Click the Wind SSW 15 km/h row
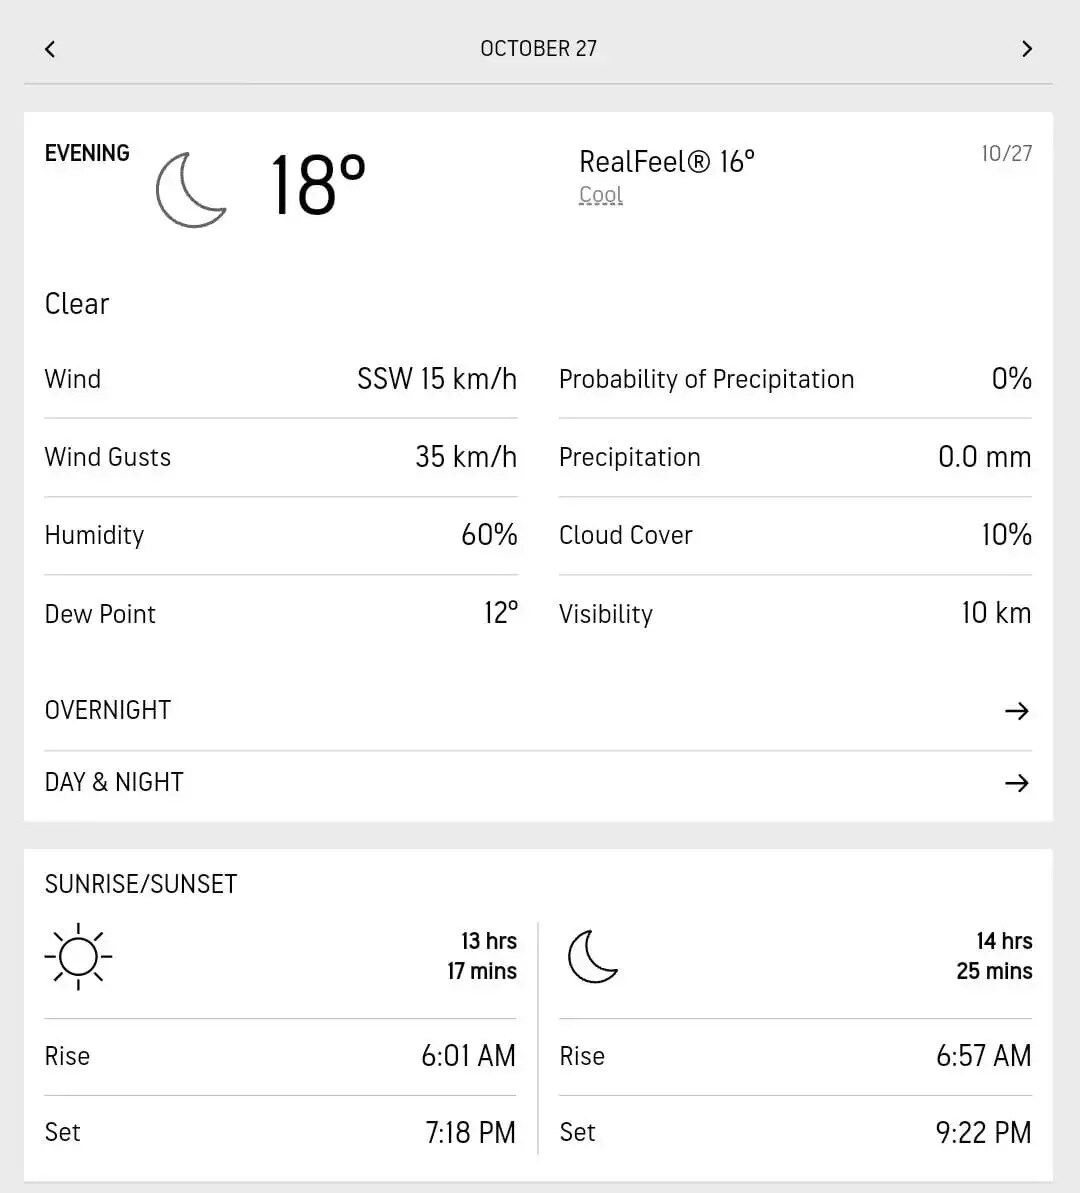 pos(280,379)
